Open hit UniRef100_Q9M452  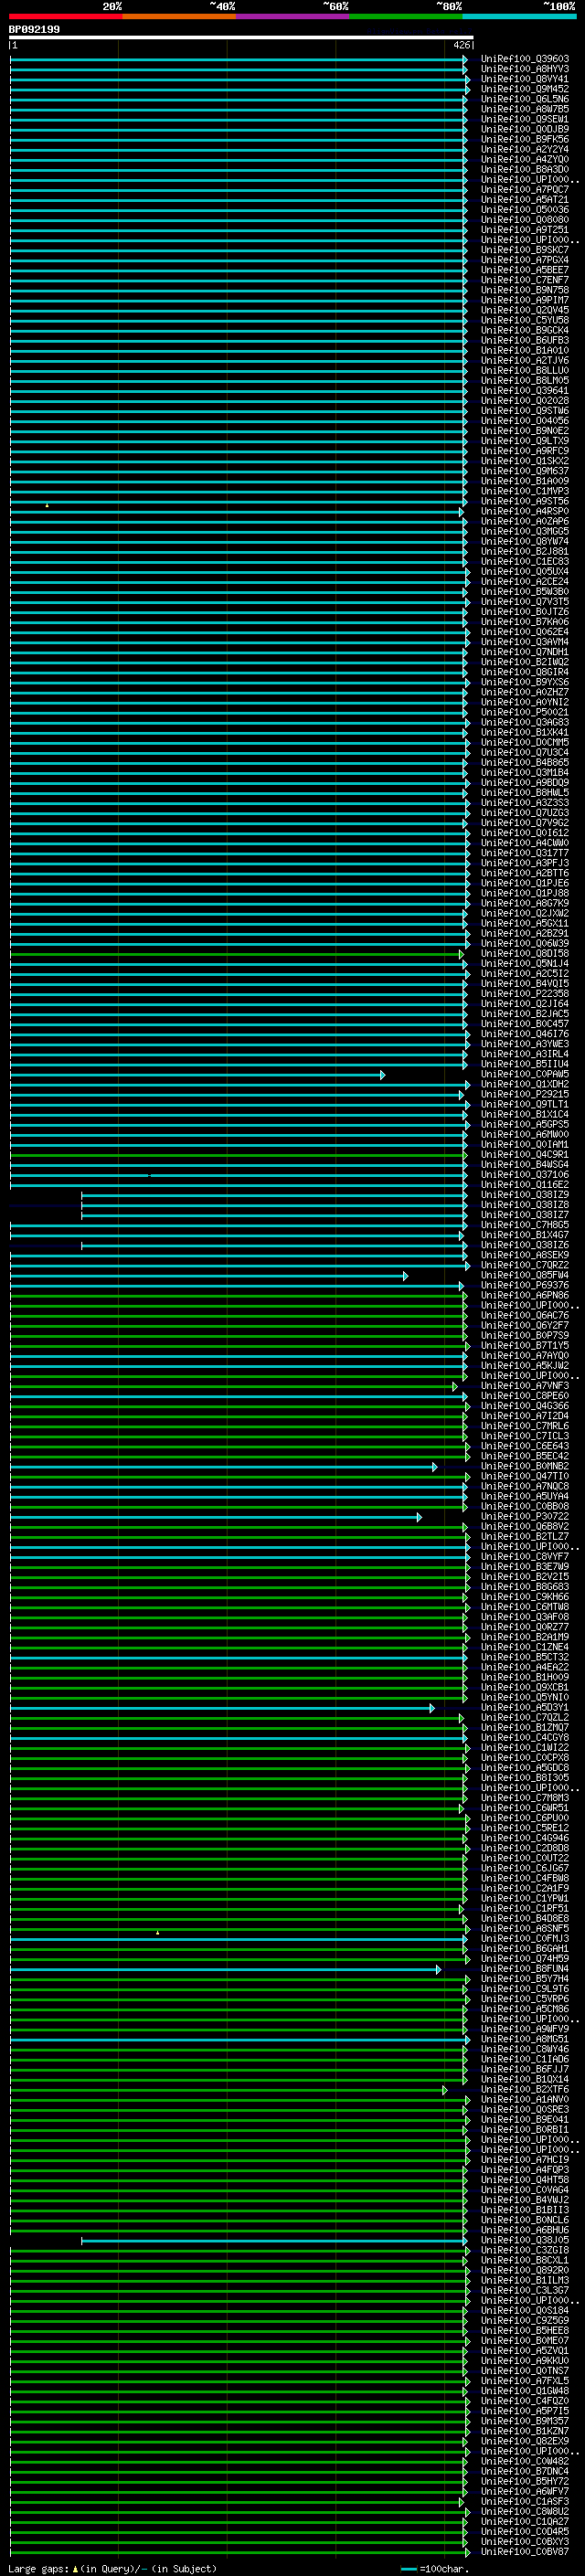click(525, 89)
